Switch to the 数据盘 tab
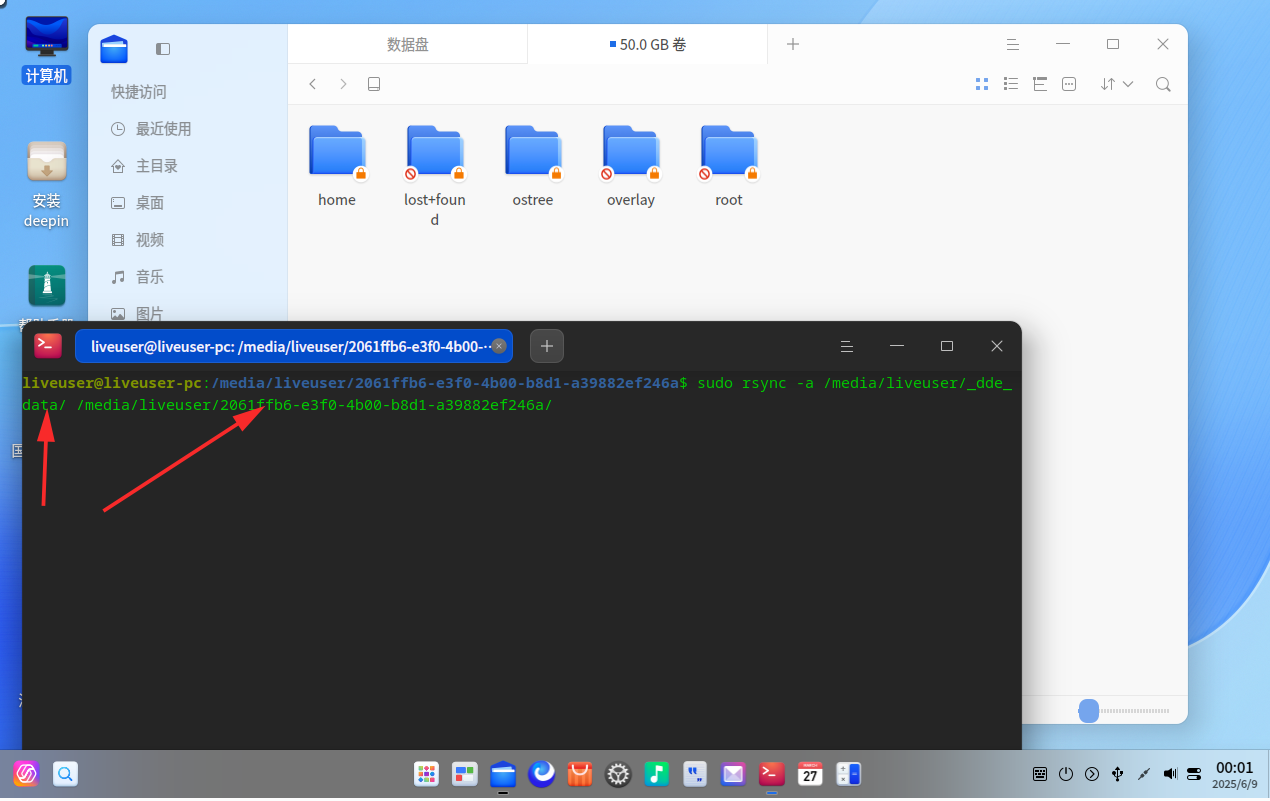Image resolution: width=1270 pixels, height=801 pixels. tap(408, 44)
